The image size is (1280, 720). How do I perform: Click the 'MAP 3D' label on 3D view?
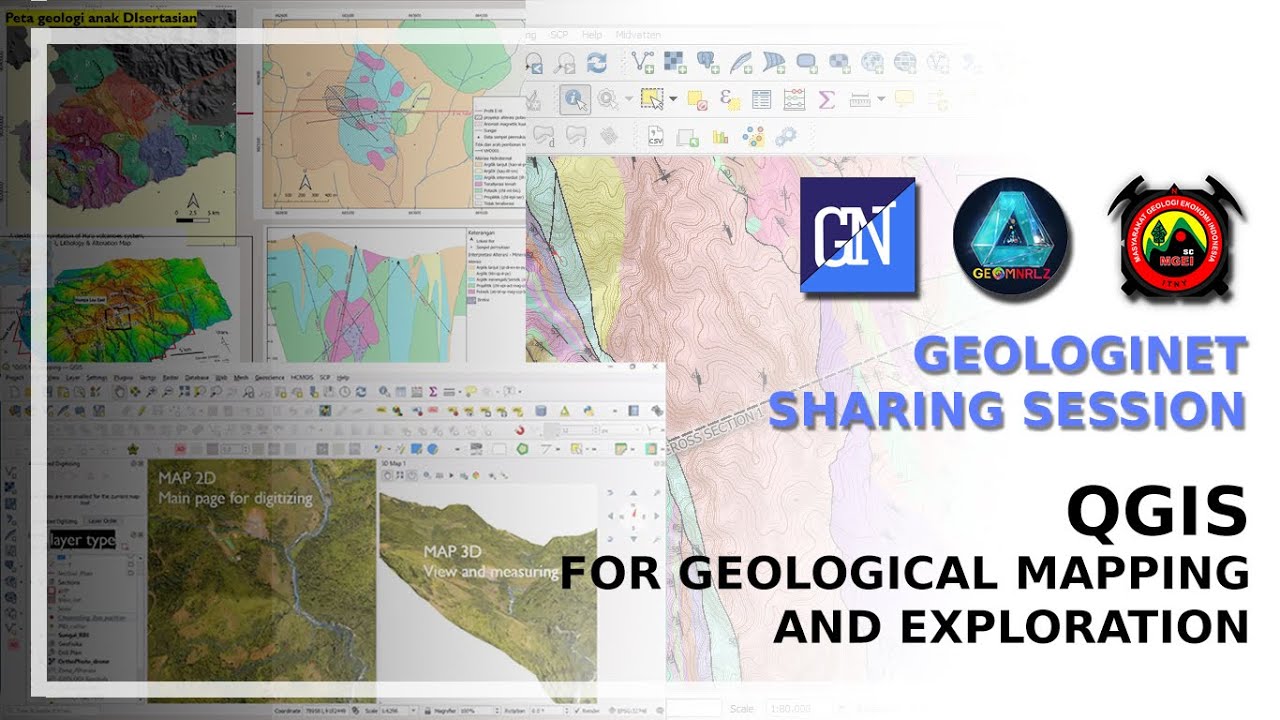[454, 551]
